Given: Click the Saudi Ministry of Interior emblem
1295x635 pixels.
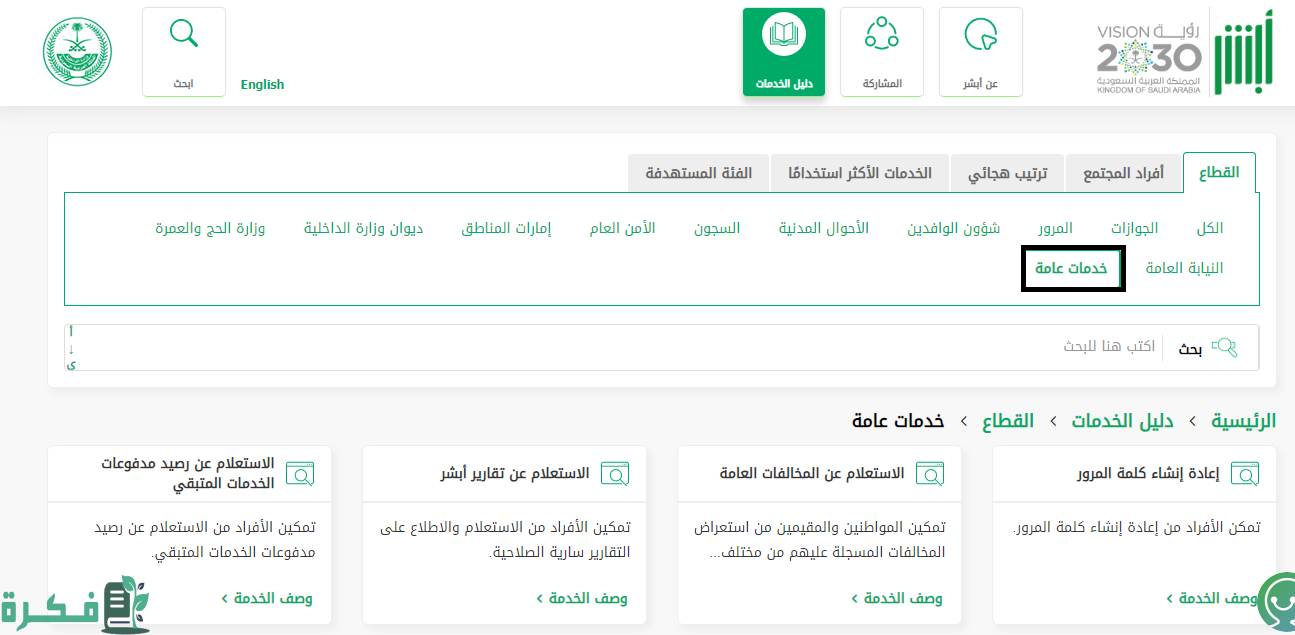Looking at the screenshot, I should point(77,51).
